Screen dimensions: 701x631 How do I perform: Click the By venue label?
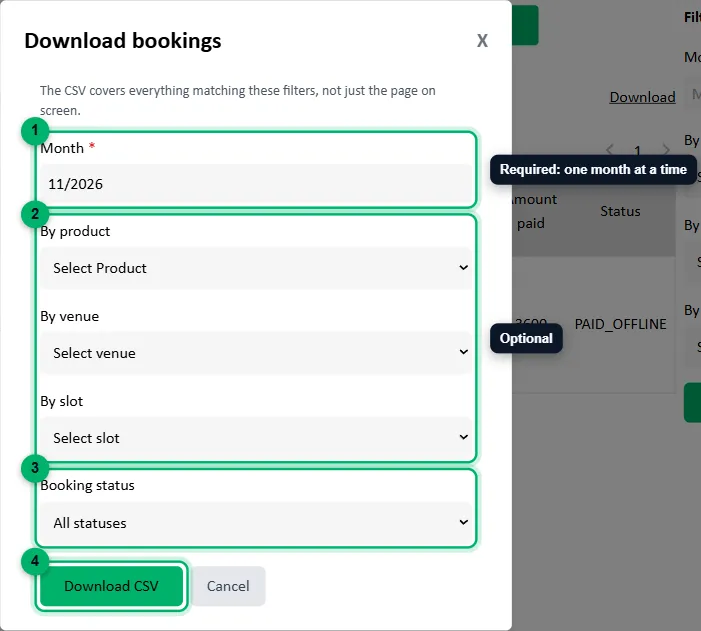click(69, 316)
